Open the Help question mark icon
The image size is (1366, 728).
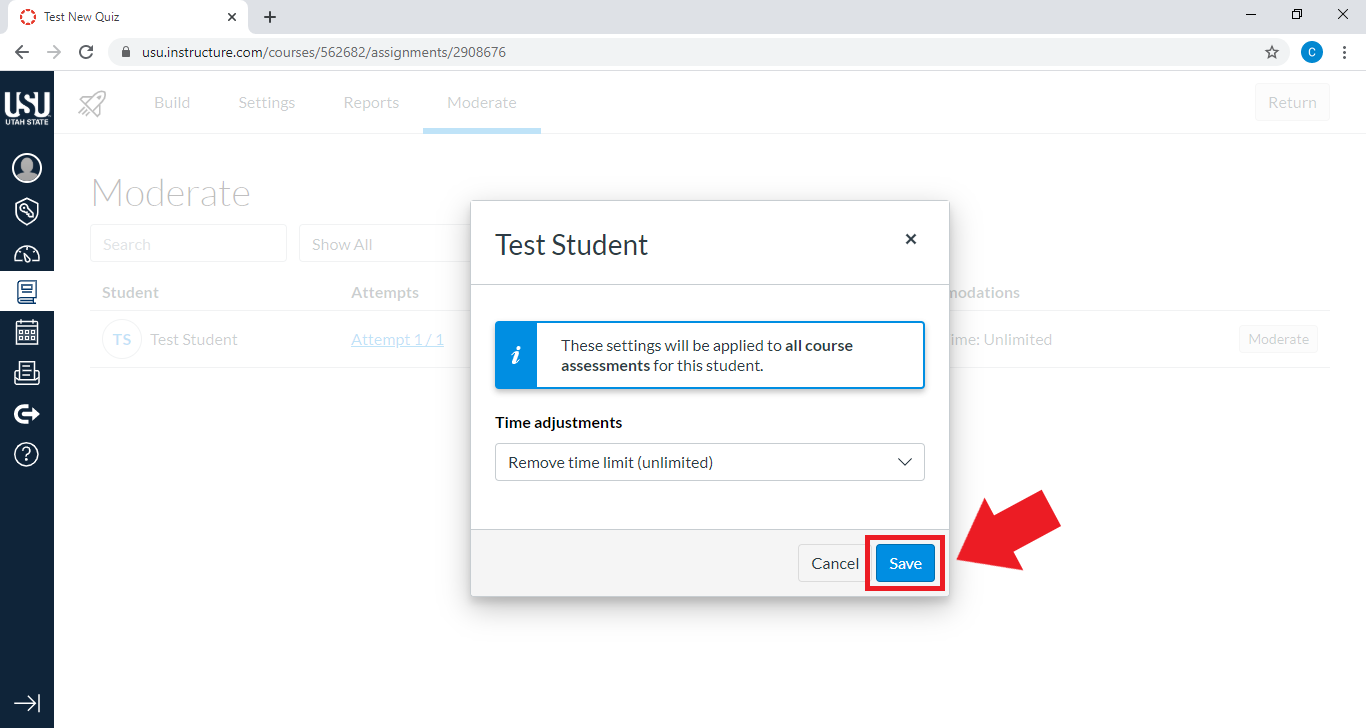point(27,455)
